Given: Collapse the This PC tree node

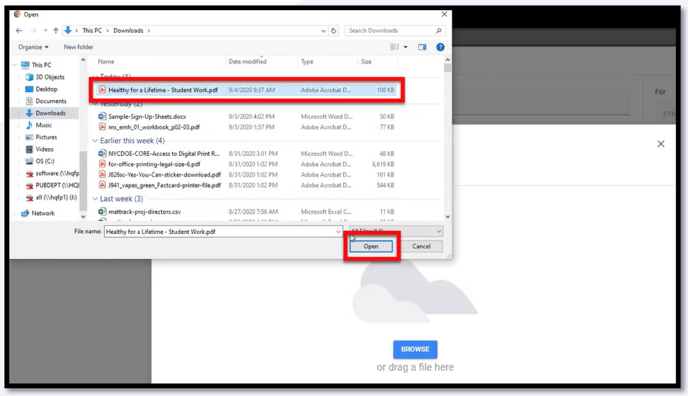Looking at the screenshot, I should (15, 65).
